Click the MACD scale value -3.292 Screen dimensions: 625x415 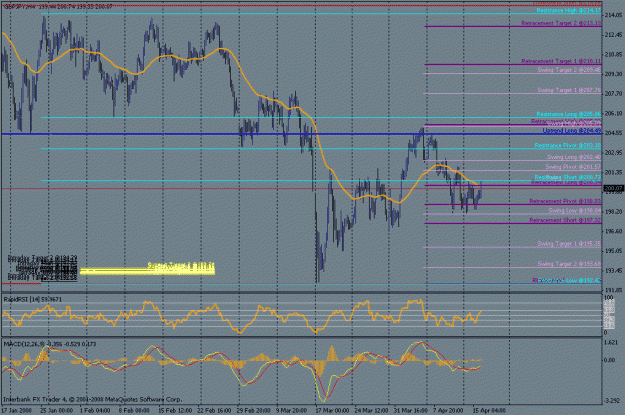(612, 401)
